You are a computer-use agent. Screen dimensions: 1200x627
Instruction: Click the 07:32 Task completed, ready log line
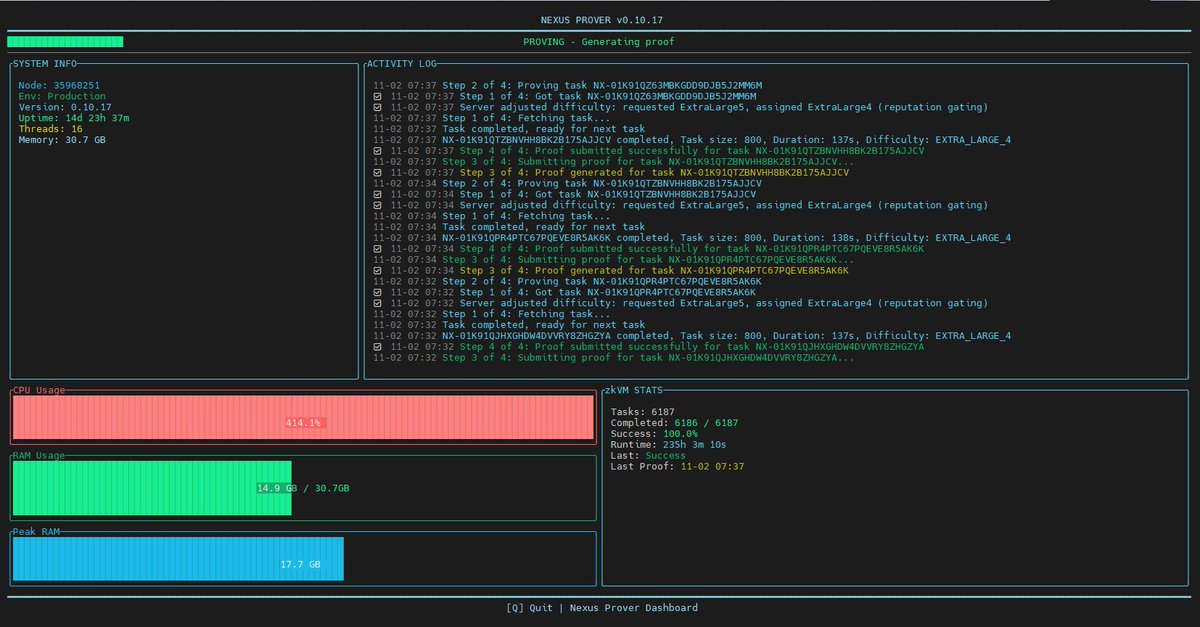coord(508,325)
